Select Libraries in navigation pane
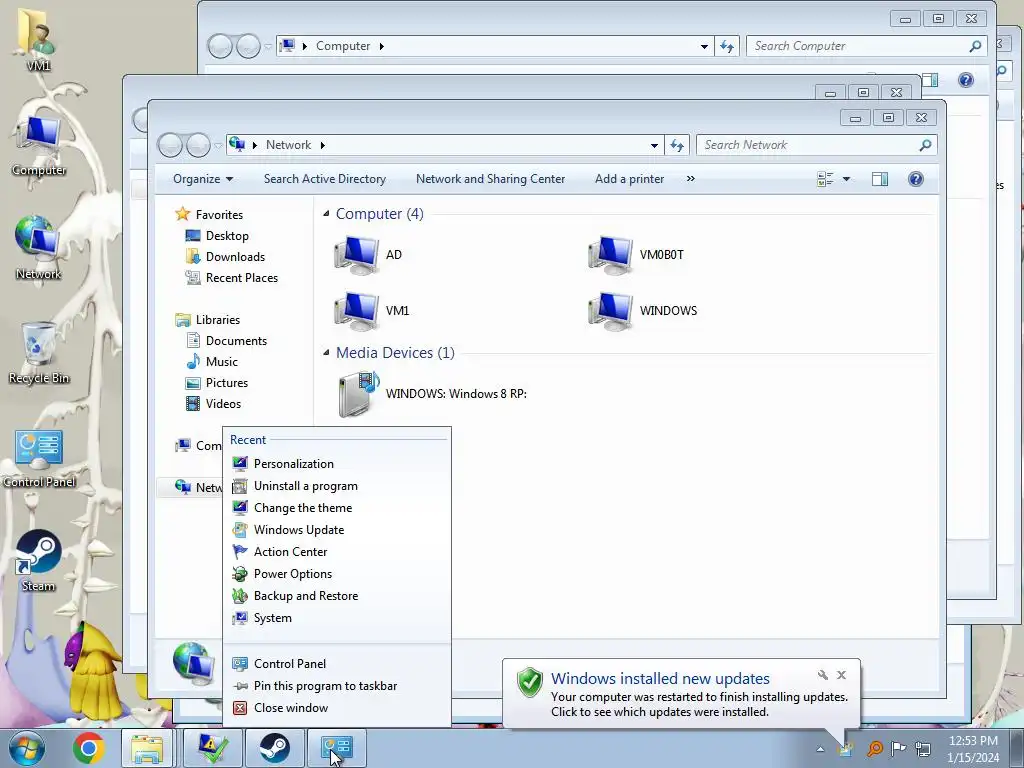1024x768 pixels. pyautogui.click(x=208, y=320)
